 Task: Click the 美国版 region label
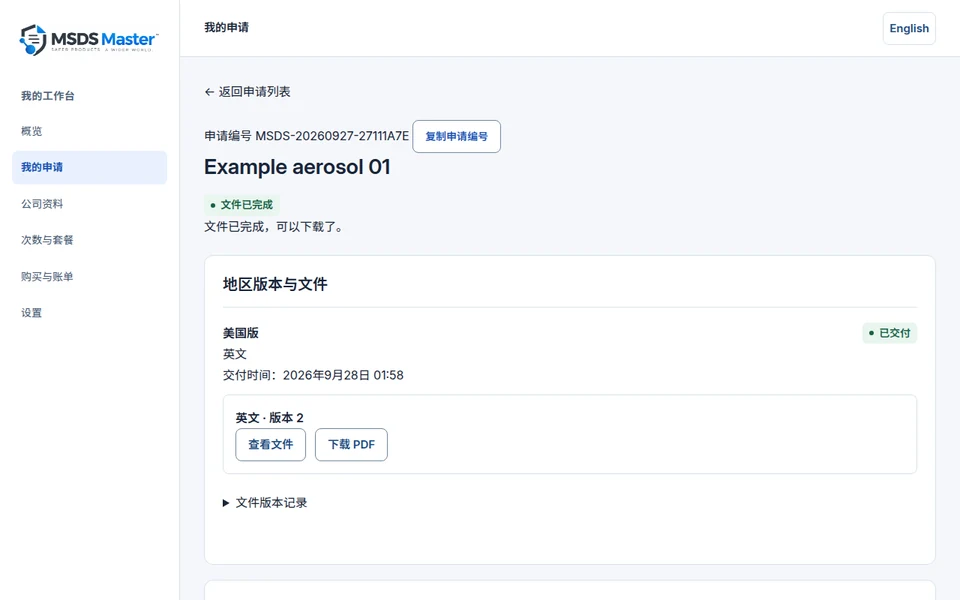tap(241, 333)
